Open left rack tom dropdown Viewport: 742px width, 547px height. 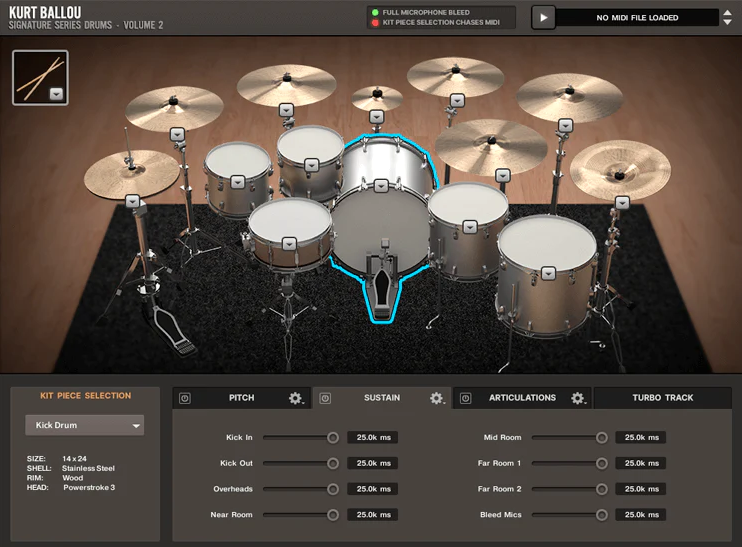pos(238,182)
